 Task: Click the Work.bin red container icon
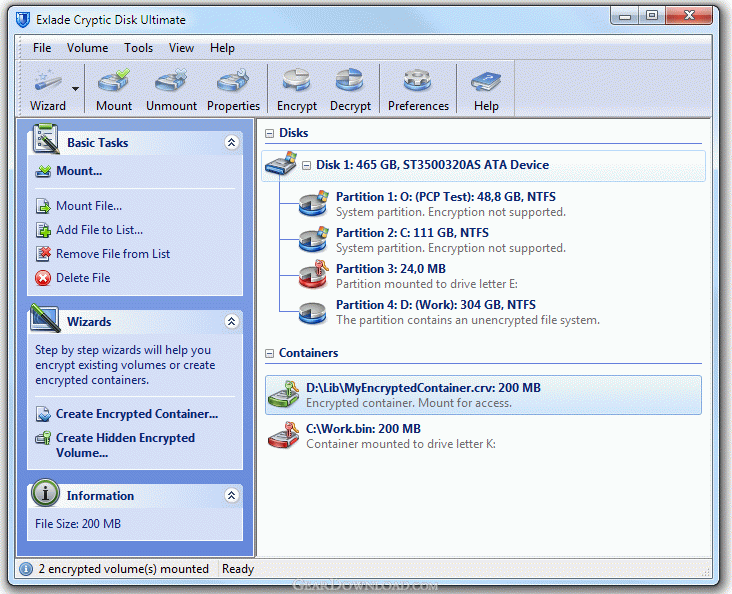(283, 435)
